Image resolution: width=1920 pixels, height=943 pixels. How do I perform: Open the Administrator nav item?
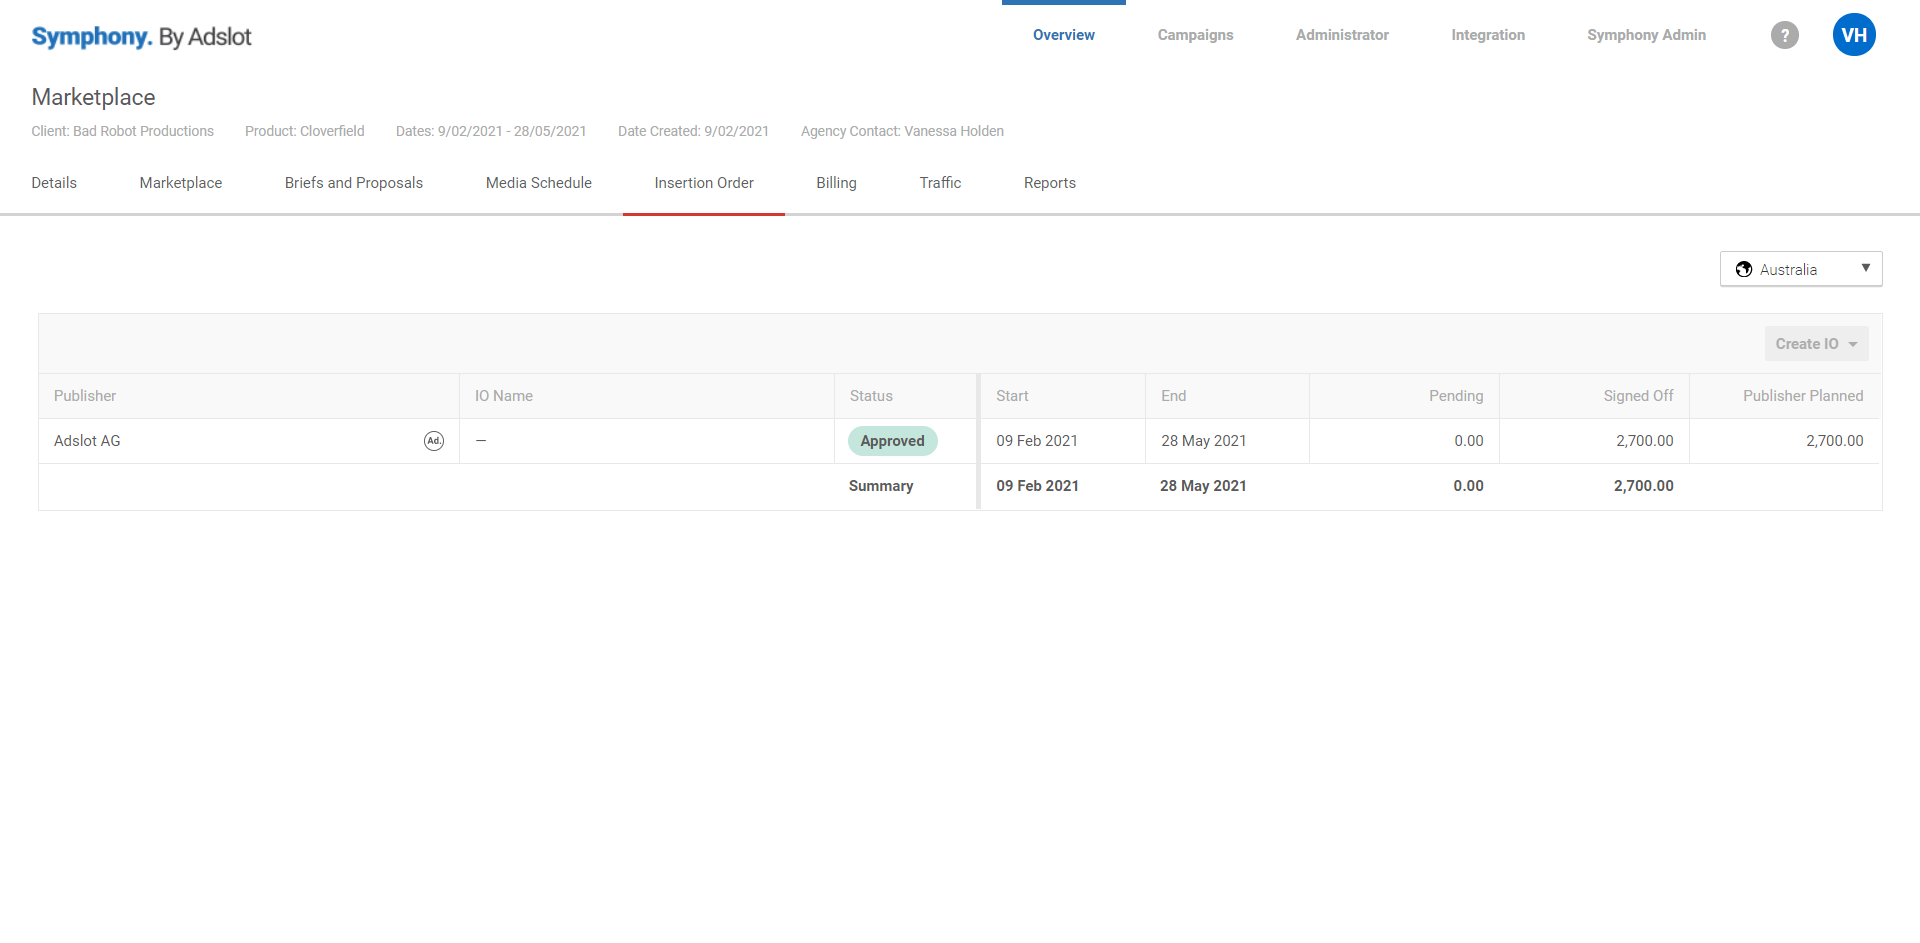(1342, 35)
